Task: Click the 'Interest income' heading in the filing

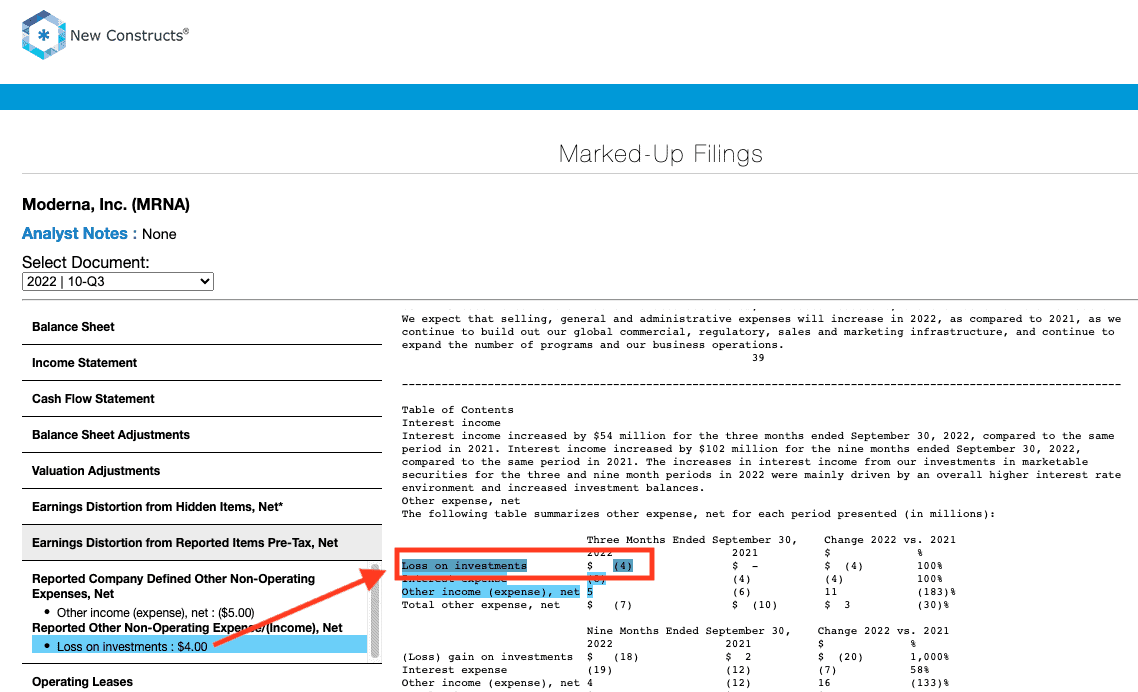Action: (451, 423)
